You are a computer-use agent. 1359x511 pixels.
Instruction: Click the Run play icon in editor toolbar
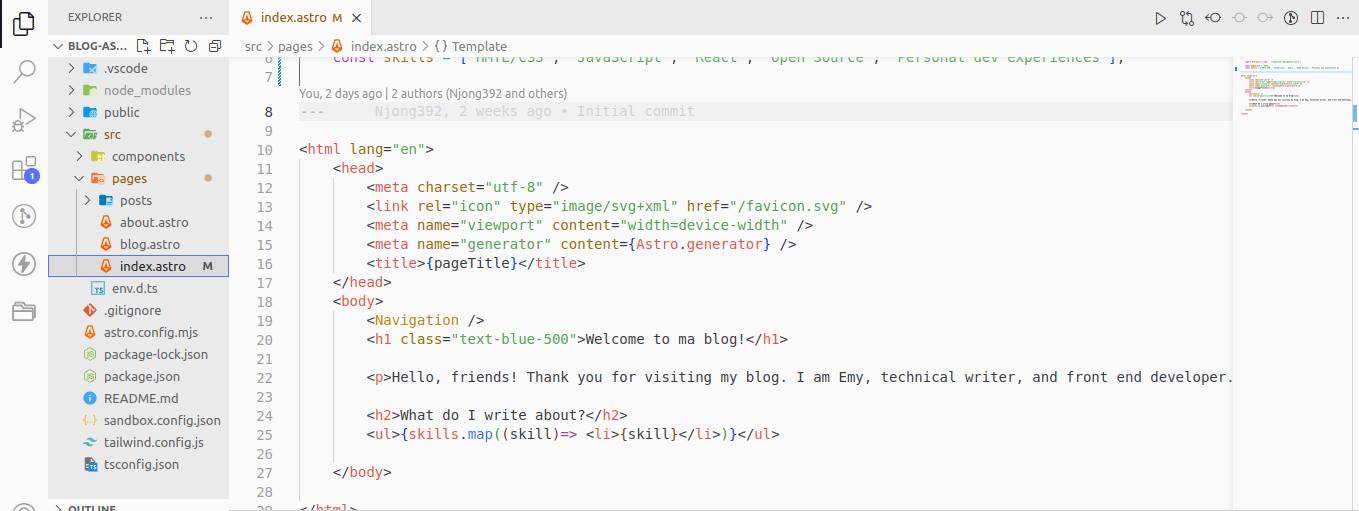1160,18
